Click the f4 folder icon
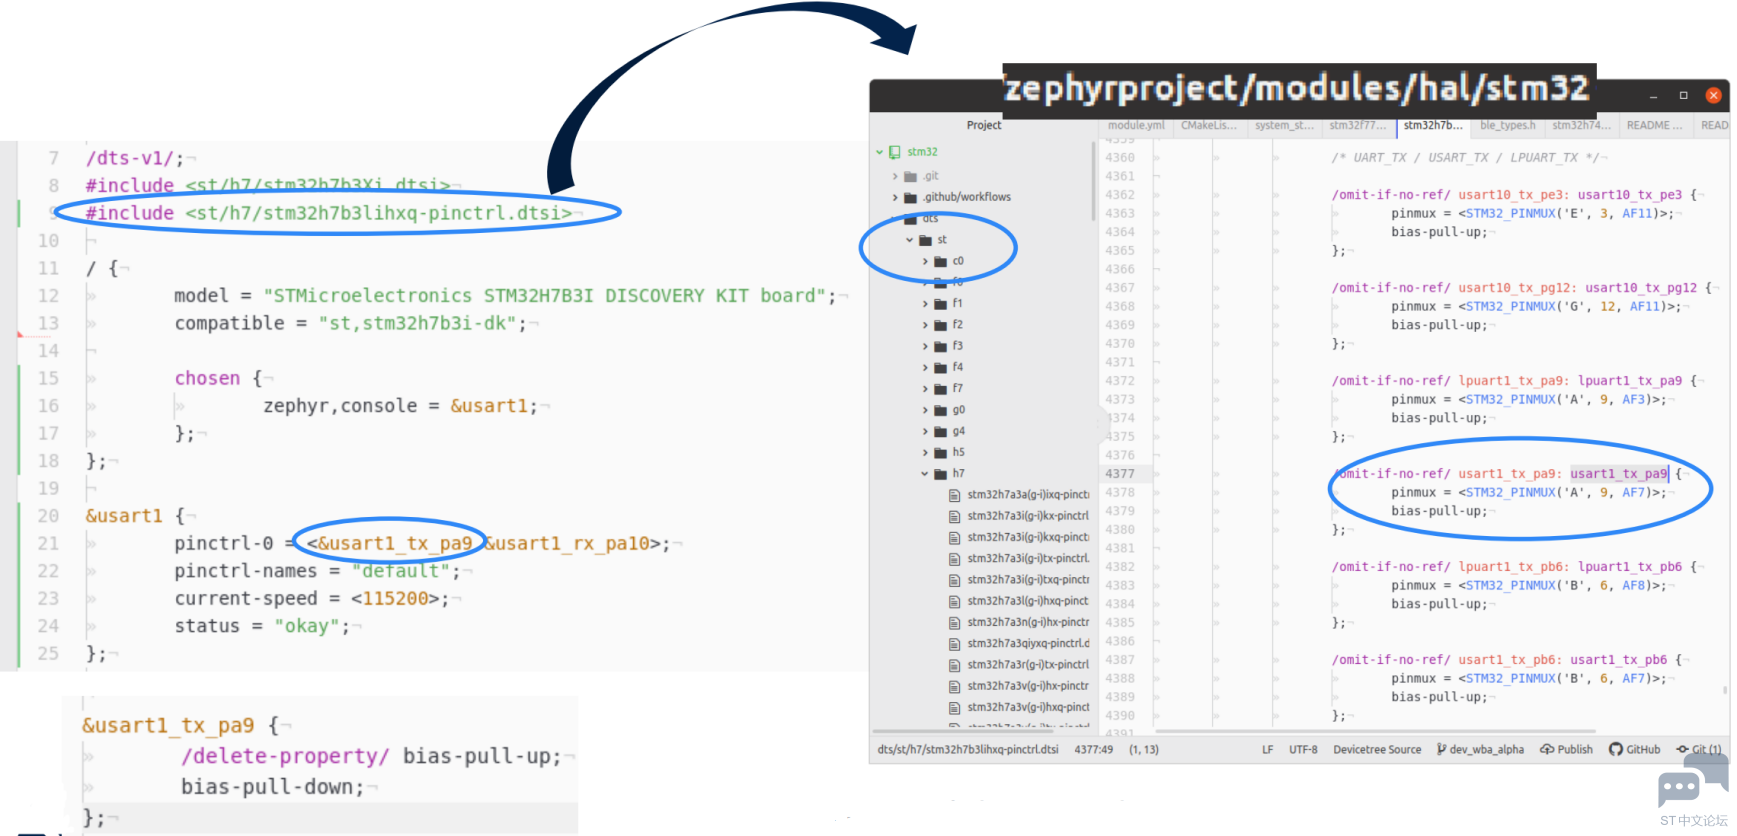 click(940, 367)
